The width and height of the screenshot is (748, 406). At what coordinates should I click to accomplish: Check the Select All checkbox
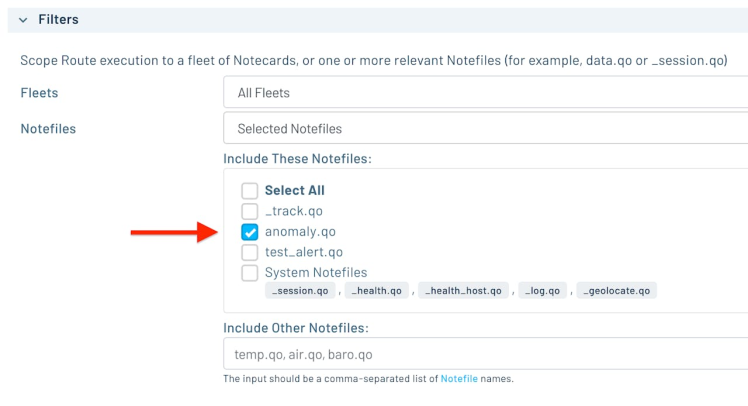[250, 190]
